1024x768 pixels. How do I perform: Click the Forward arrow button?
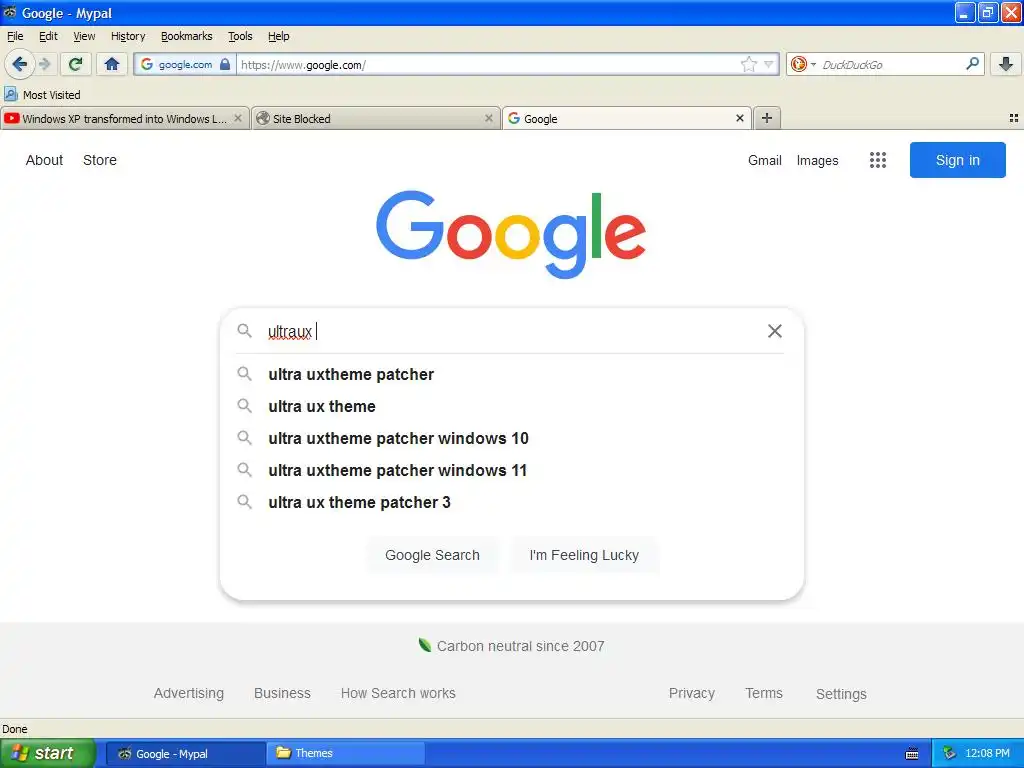pos(44,64)
